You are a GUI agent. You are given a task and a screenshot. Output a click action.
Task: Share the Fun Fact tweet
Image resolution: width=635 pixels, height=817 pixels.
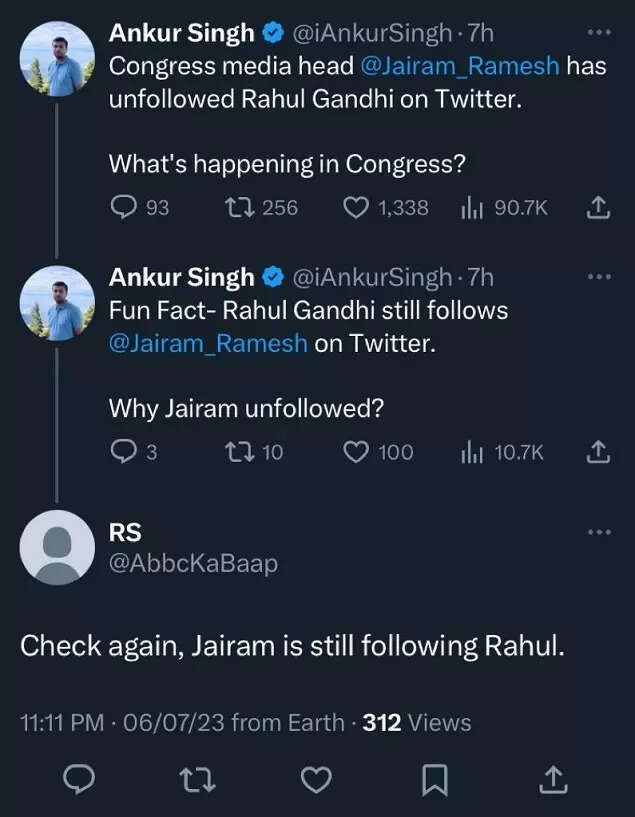(x=596, y=452)
